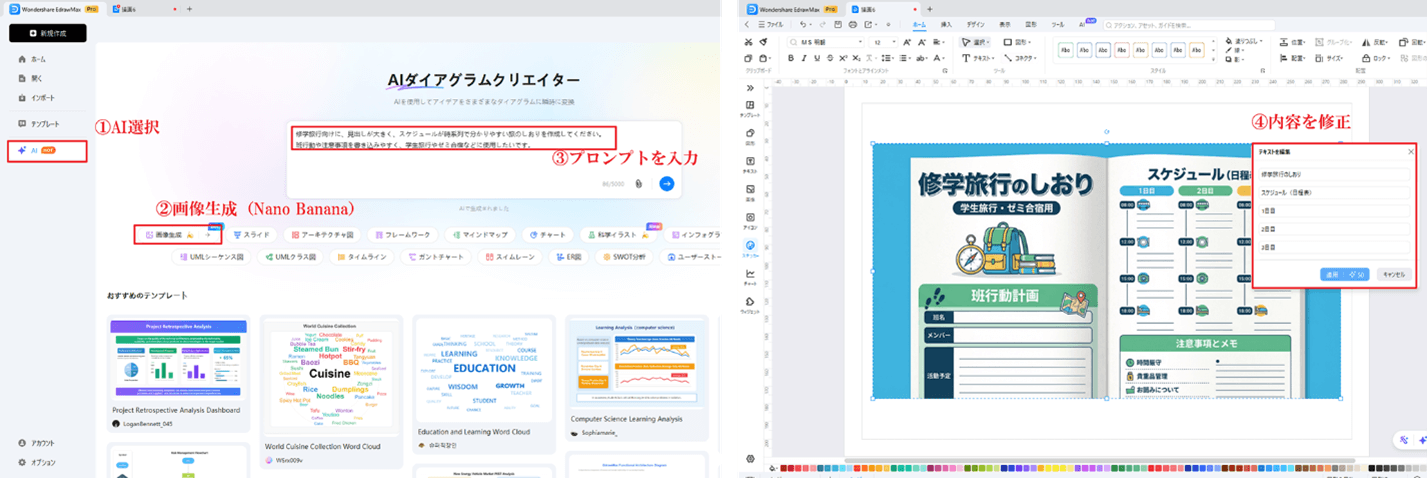Screen dimensions: 1427x478
Task: Open the 図形 panel in the editor sidebar
Action: click(750, 135)
